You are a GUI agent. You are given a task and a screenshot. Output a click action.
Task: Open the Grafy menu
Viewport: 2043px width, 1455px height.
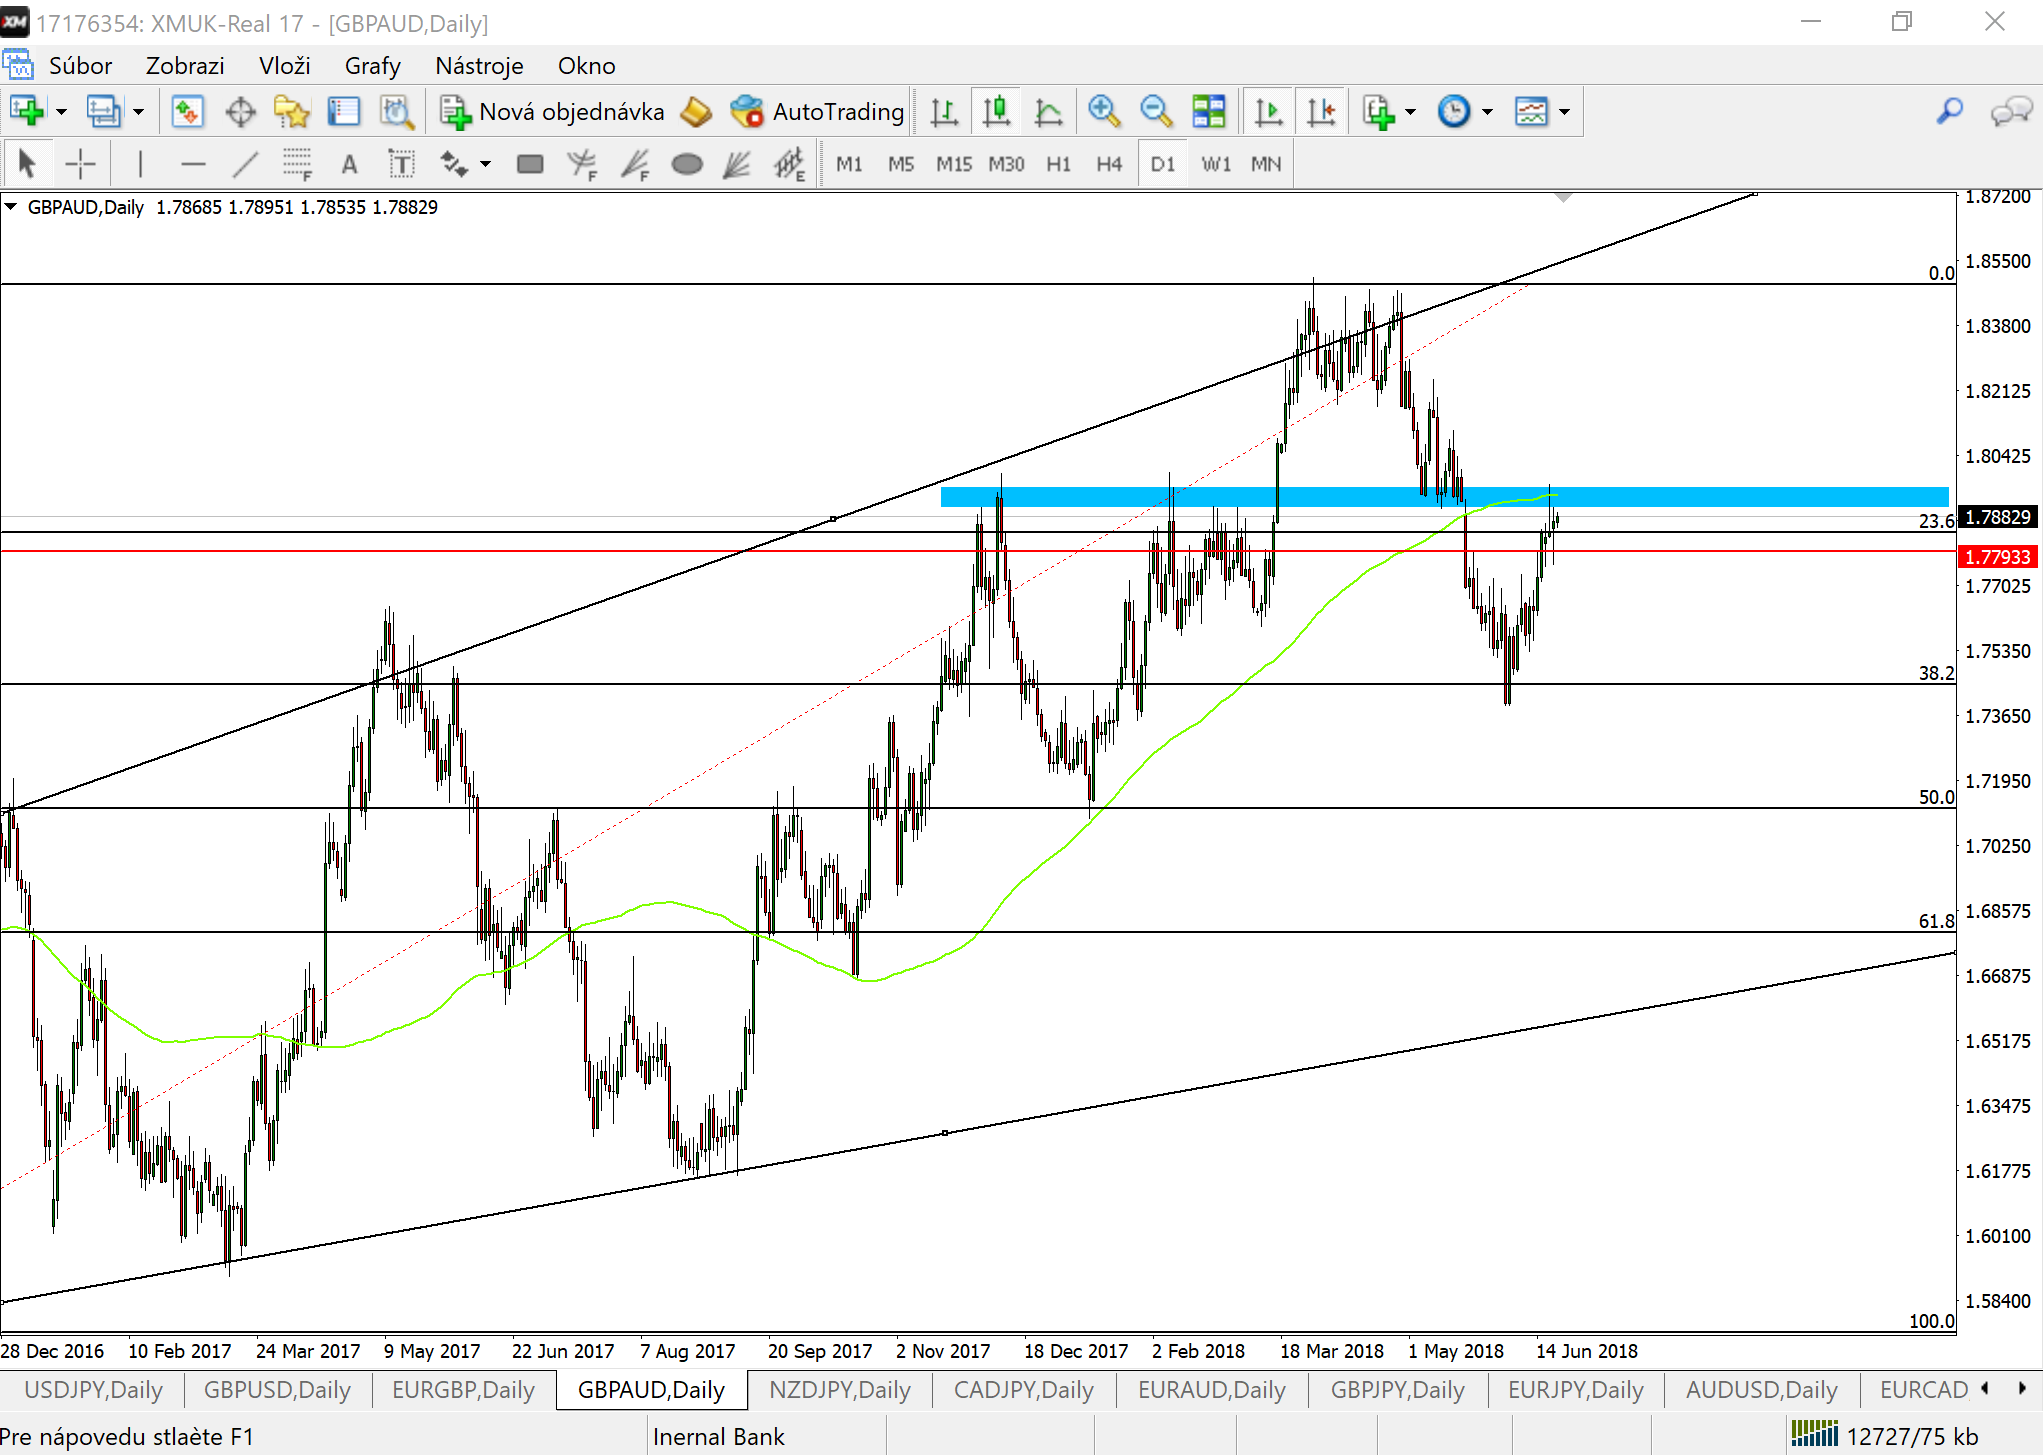373,66
